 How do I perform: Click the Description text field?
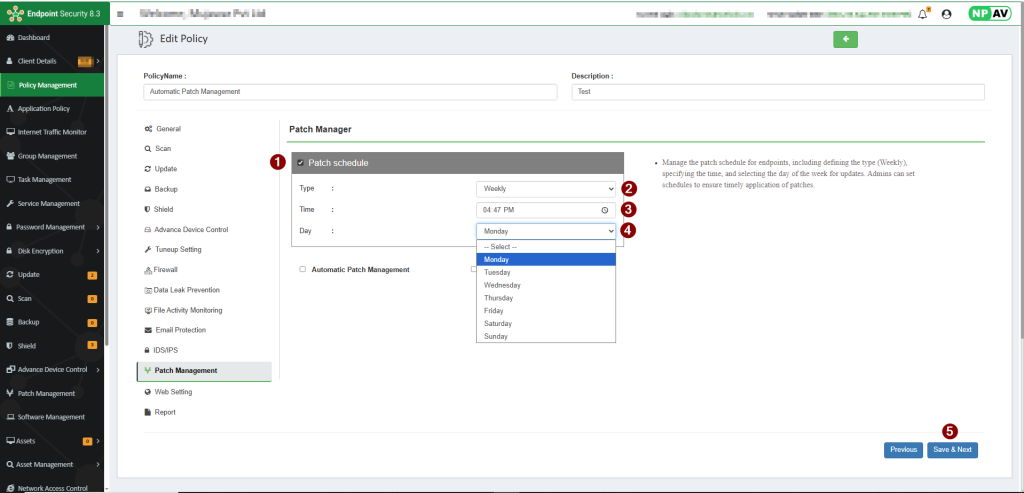coord(777,92)
